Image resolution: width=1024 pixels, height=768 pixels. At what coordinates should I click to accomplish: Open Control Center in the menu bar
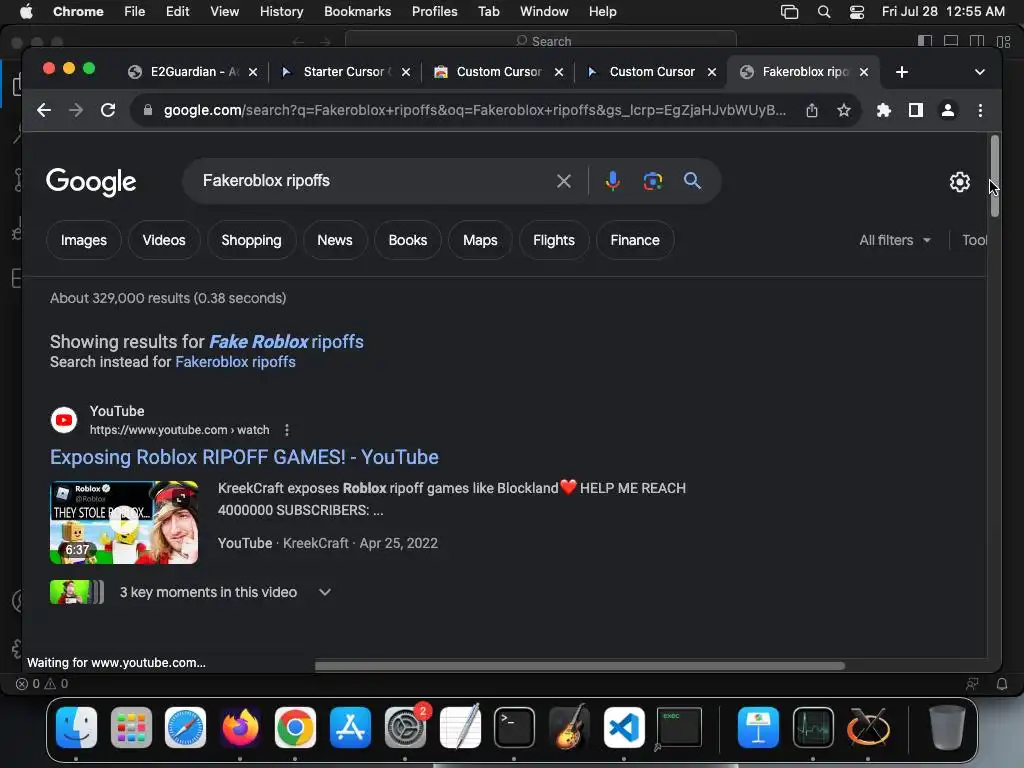pos(857,12)
